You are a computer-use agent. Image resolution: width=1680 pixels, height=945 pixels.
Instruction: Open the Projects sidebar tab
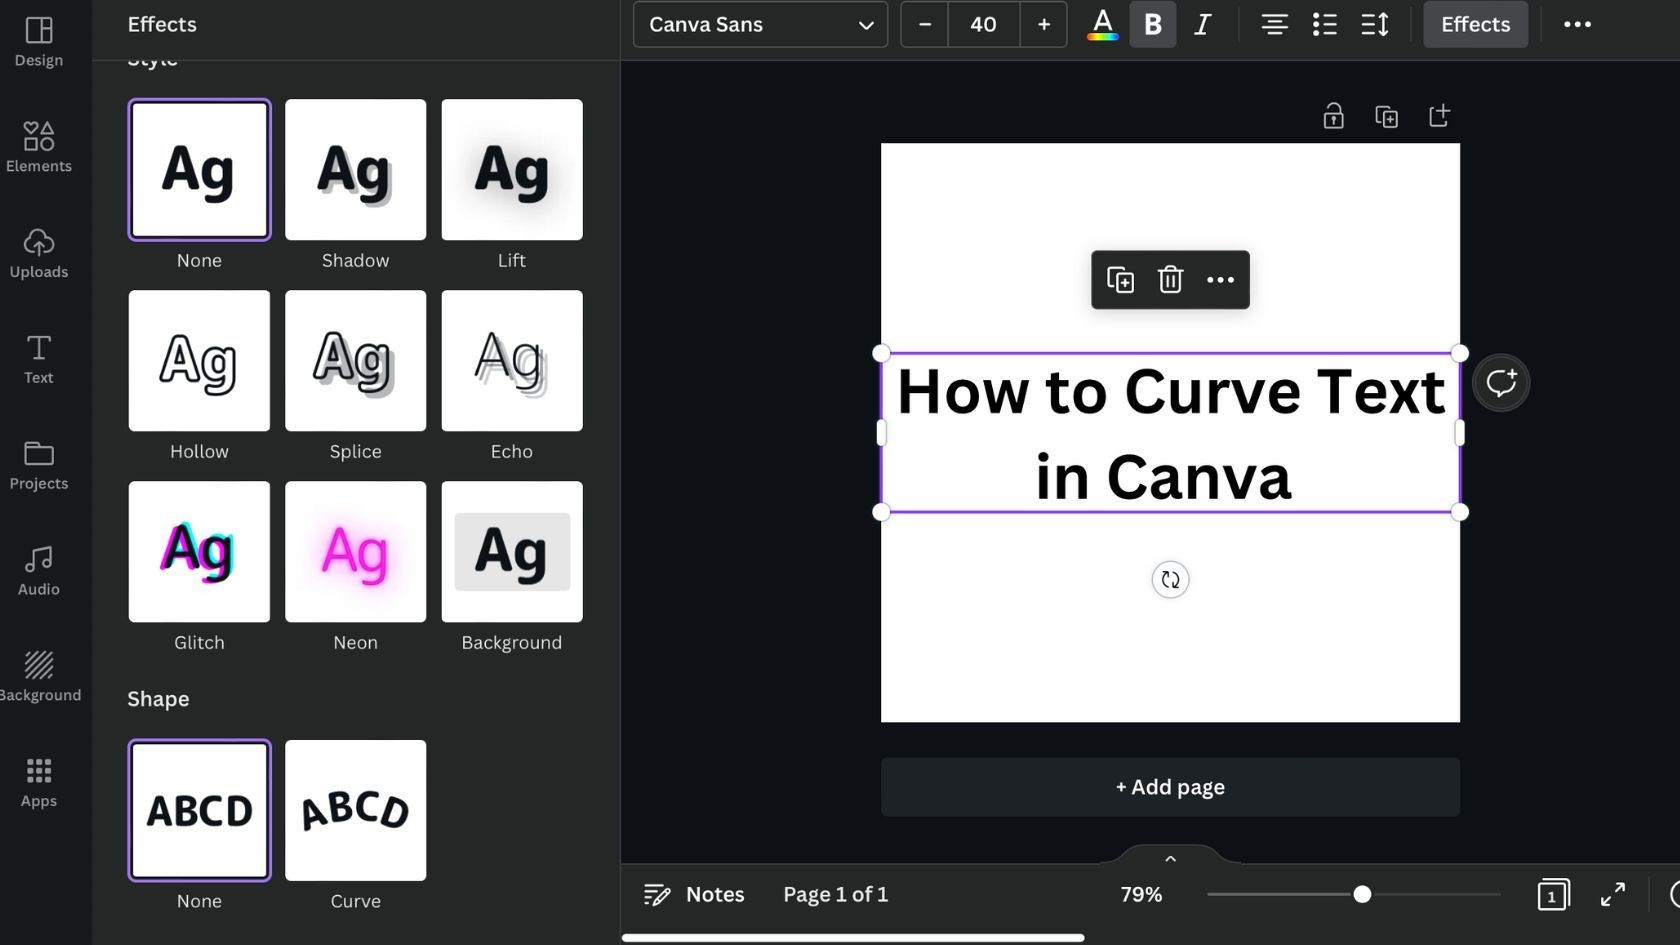39,465
